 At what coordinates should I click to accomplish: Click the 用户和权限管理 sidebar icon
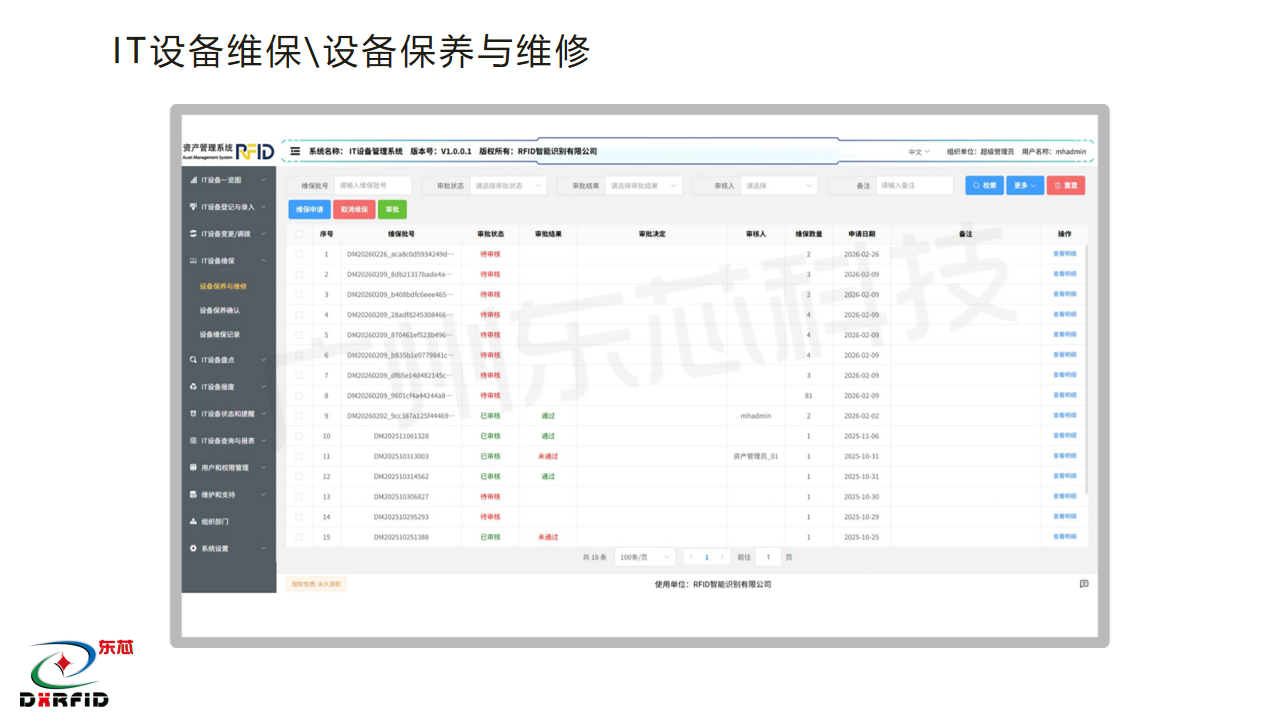[x=193, y=467]
